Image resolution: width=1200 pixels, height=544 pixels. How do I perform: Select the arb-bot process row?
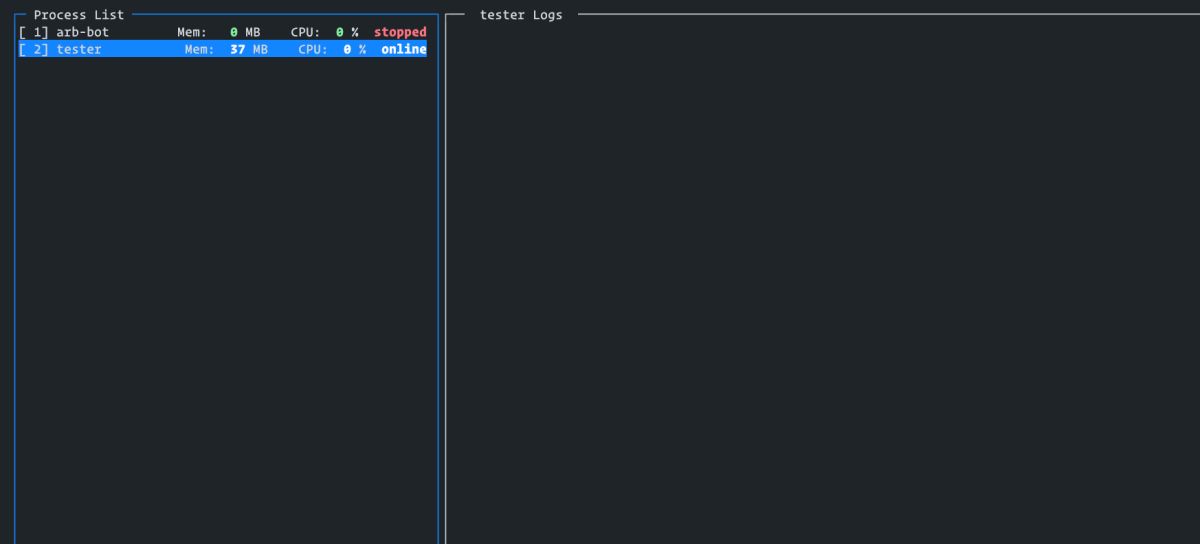222,32
